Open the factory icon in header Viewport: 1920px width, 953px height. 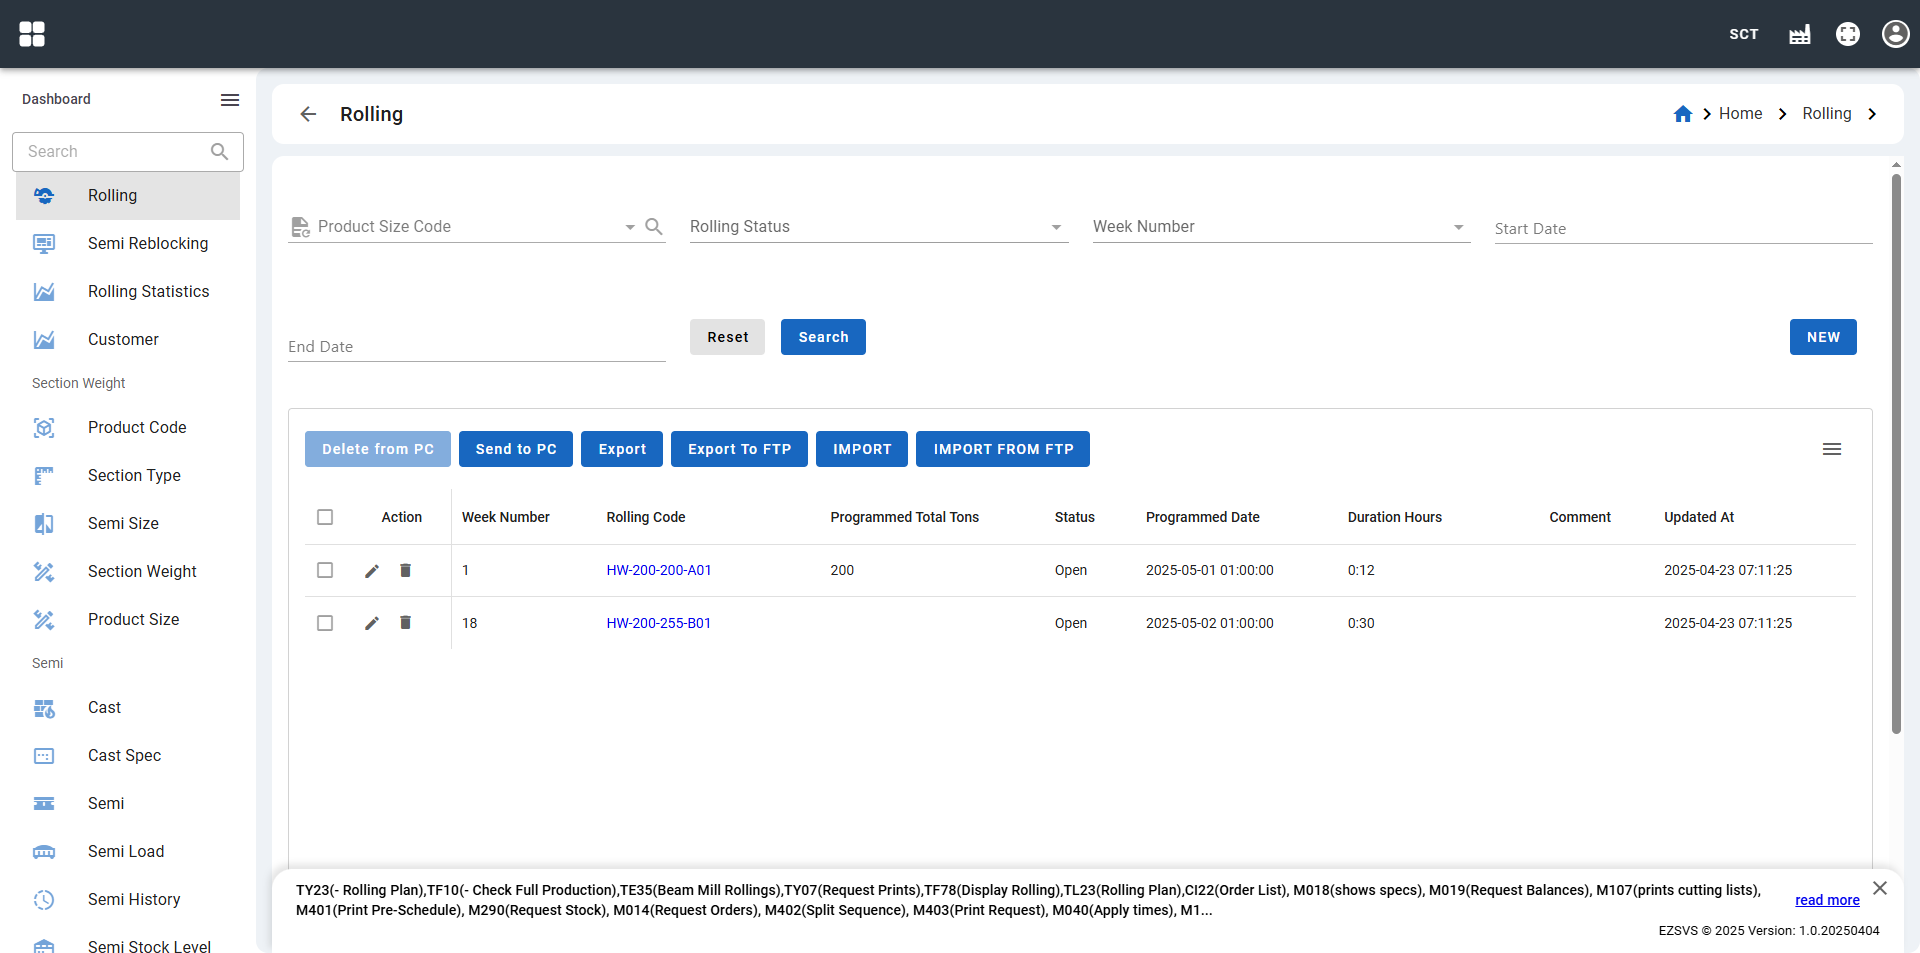click(1799, 34)
